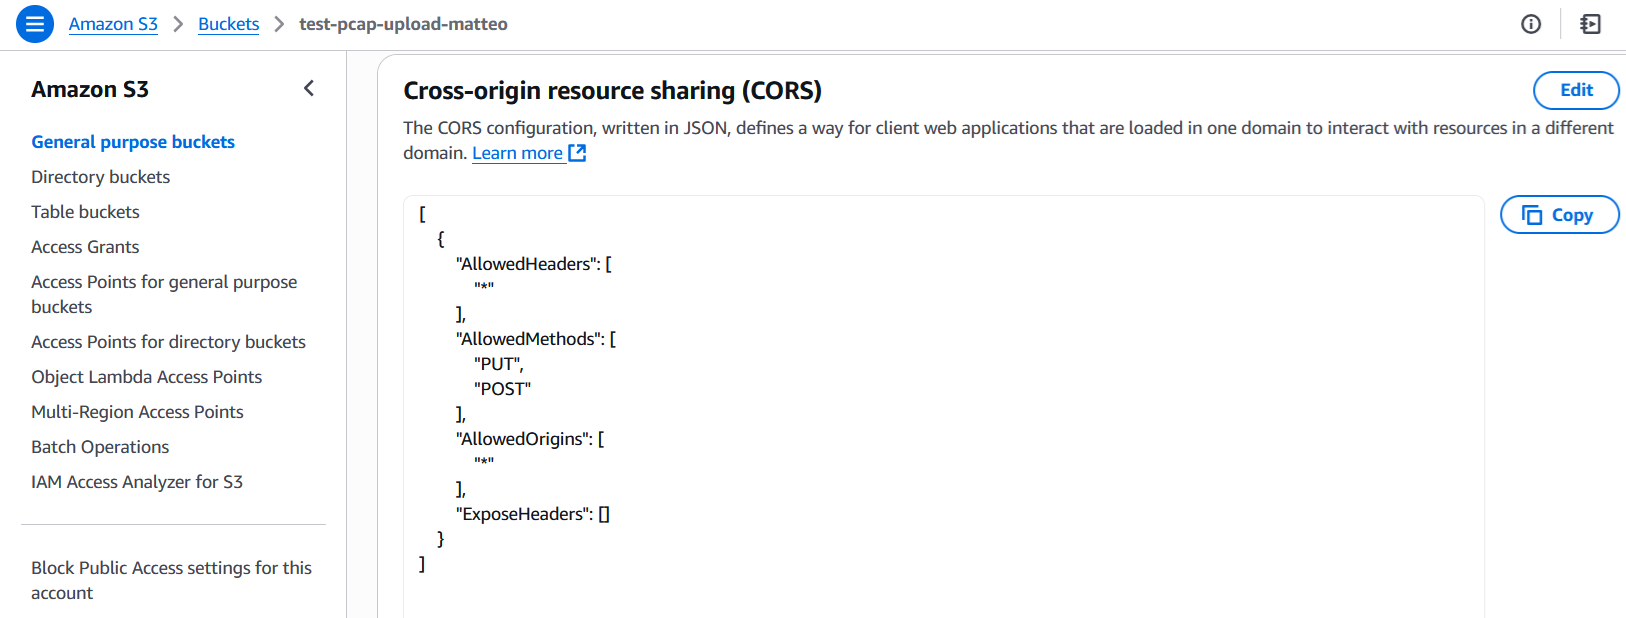Open the hamburger navigation menu
This screenshot has height=618, width=1626.
click(34, 24)
